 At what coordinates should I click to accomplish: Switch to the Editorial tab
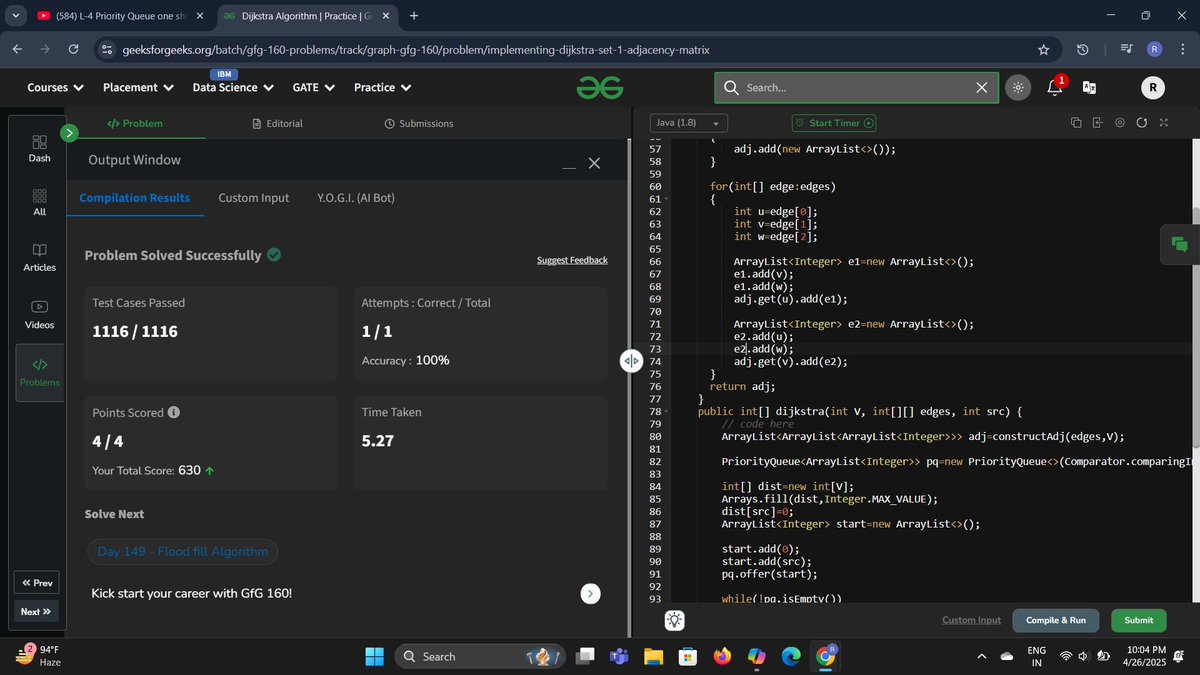point(277,123)
